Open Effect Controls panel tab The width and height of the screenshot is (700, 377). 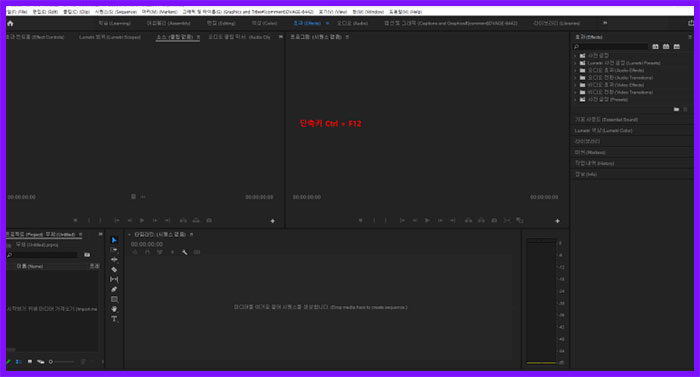[x=35, y=37]
